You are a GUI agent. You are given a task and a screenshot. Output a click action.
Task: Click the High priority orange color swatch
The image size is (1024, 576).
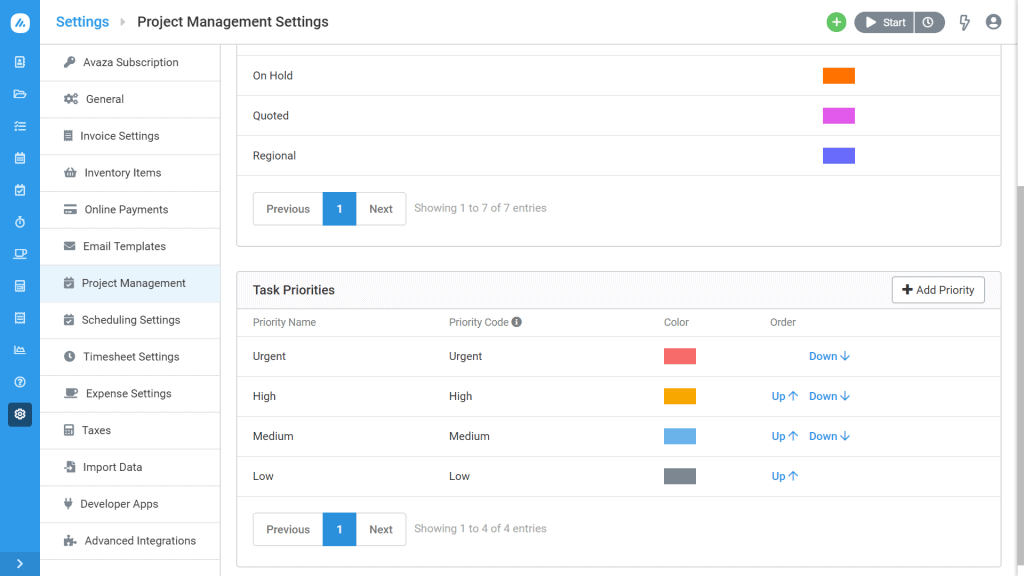tap(680, 396)
